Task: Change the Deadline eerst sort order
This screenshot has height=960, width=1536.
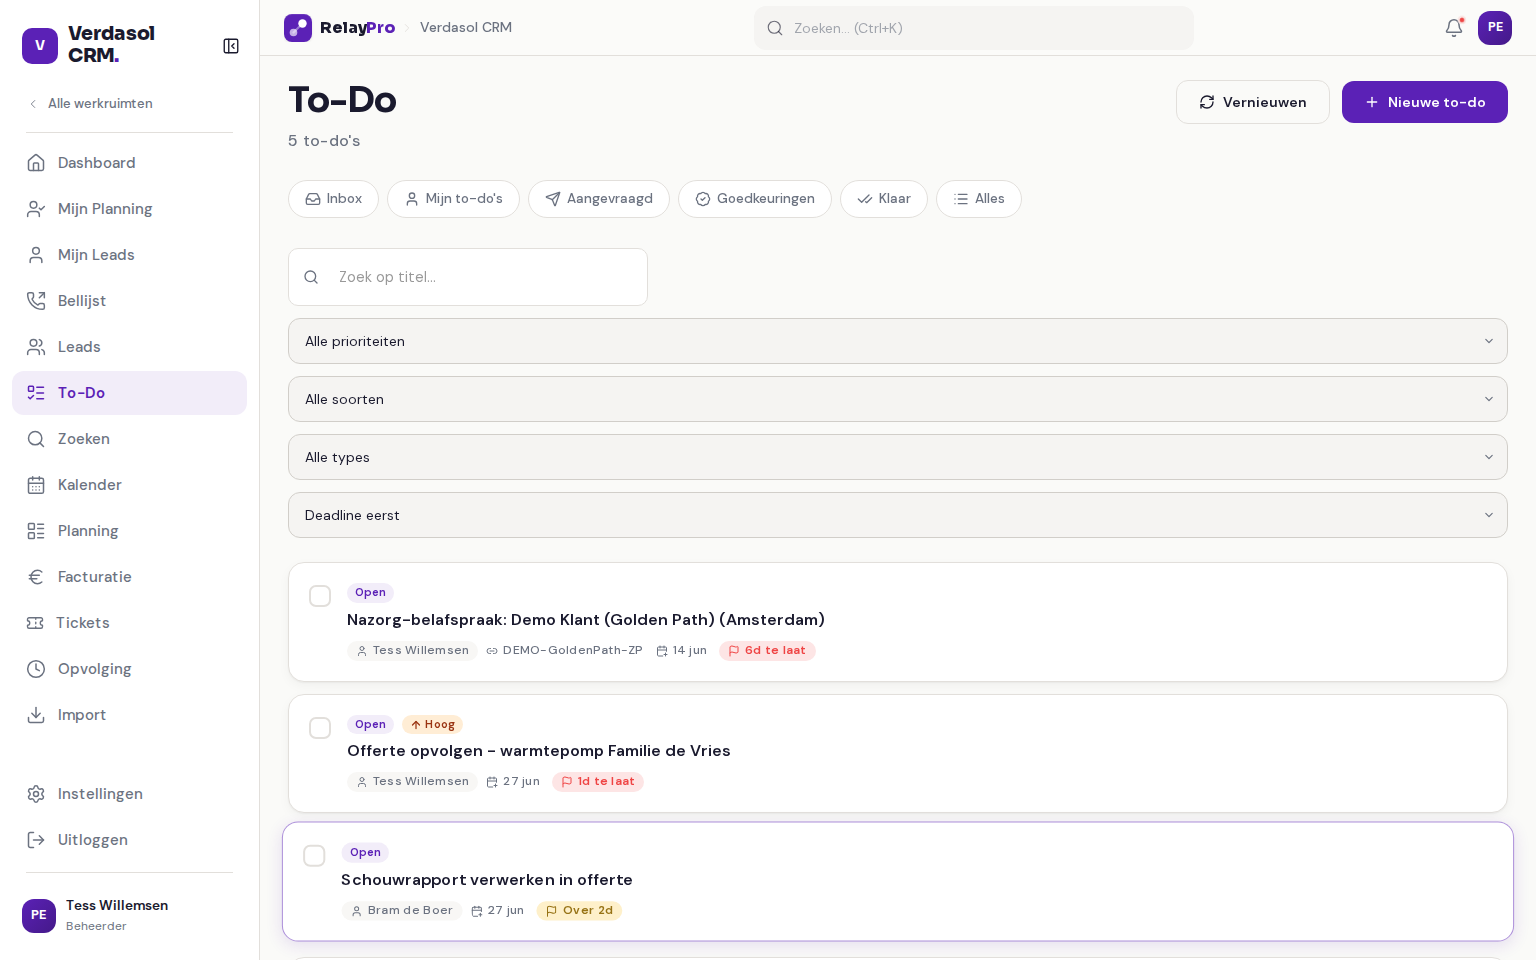Action: tap(898, 515)
